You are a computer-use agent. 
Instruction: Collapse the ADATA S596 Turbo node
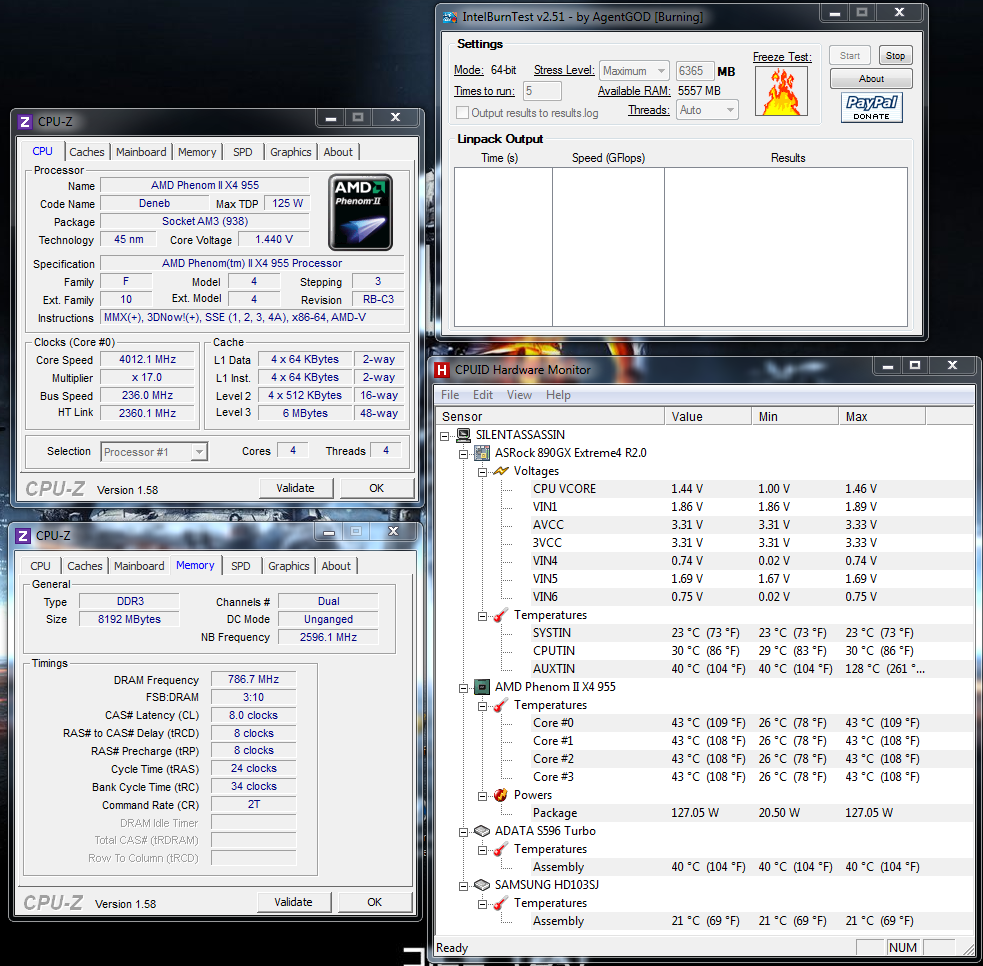coord(463,832)
